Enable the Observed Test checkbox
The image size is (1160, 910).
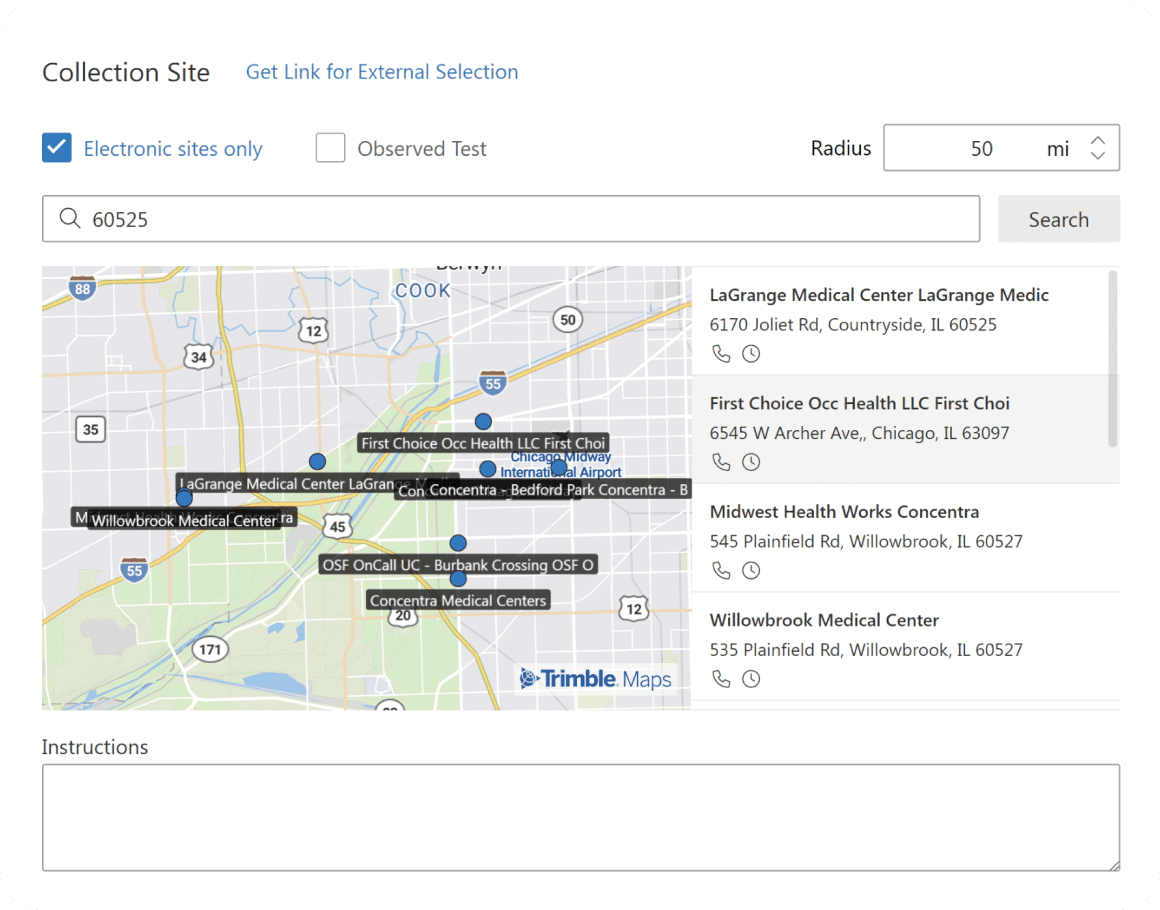330,148
